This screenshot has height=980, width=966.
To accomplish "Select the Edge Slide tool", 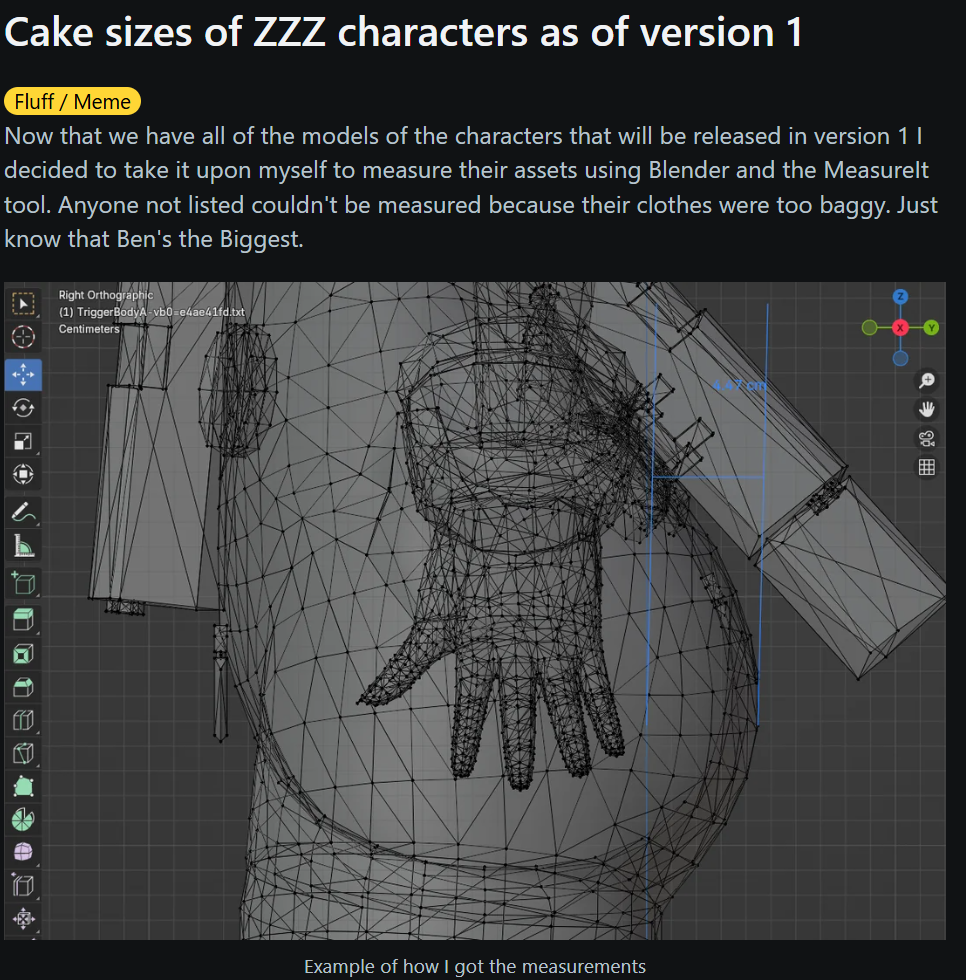I will coord(23,886).
